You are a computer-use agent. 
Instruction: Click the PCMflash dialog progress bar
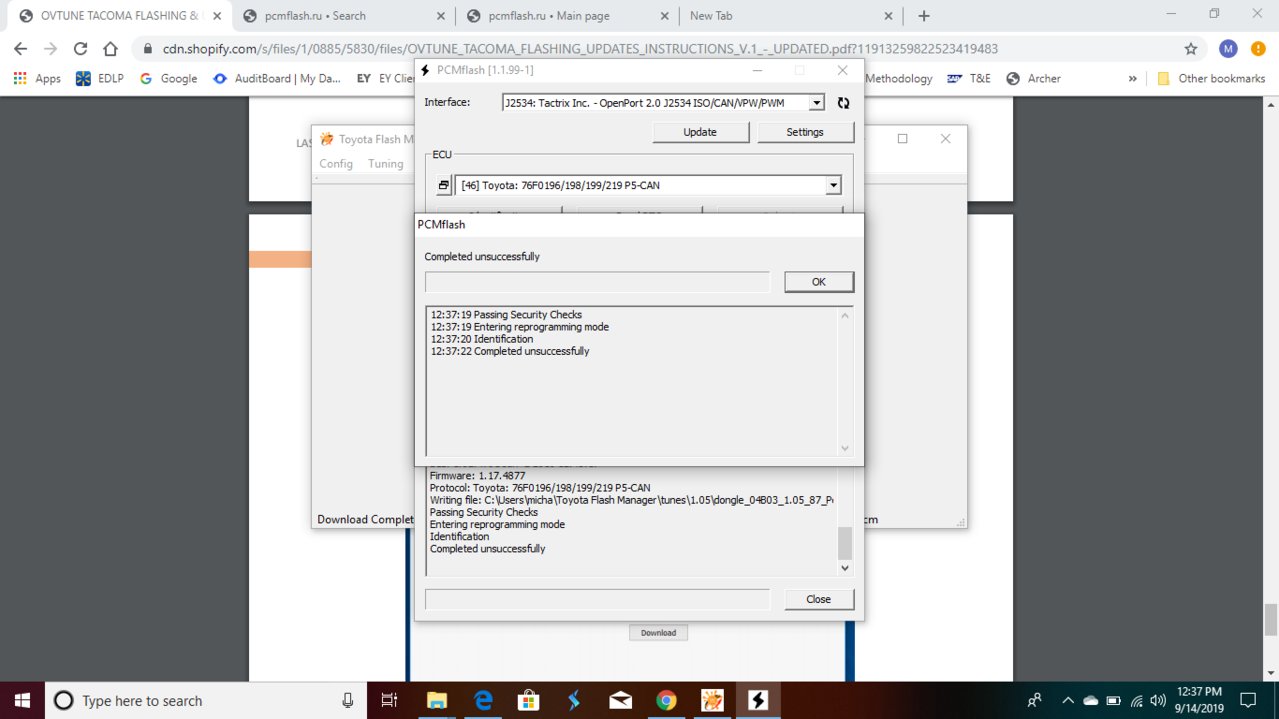(x=598, y=282)
